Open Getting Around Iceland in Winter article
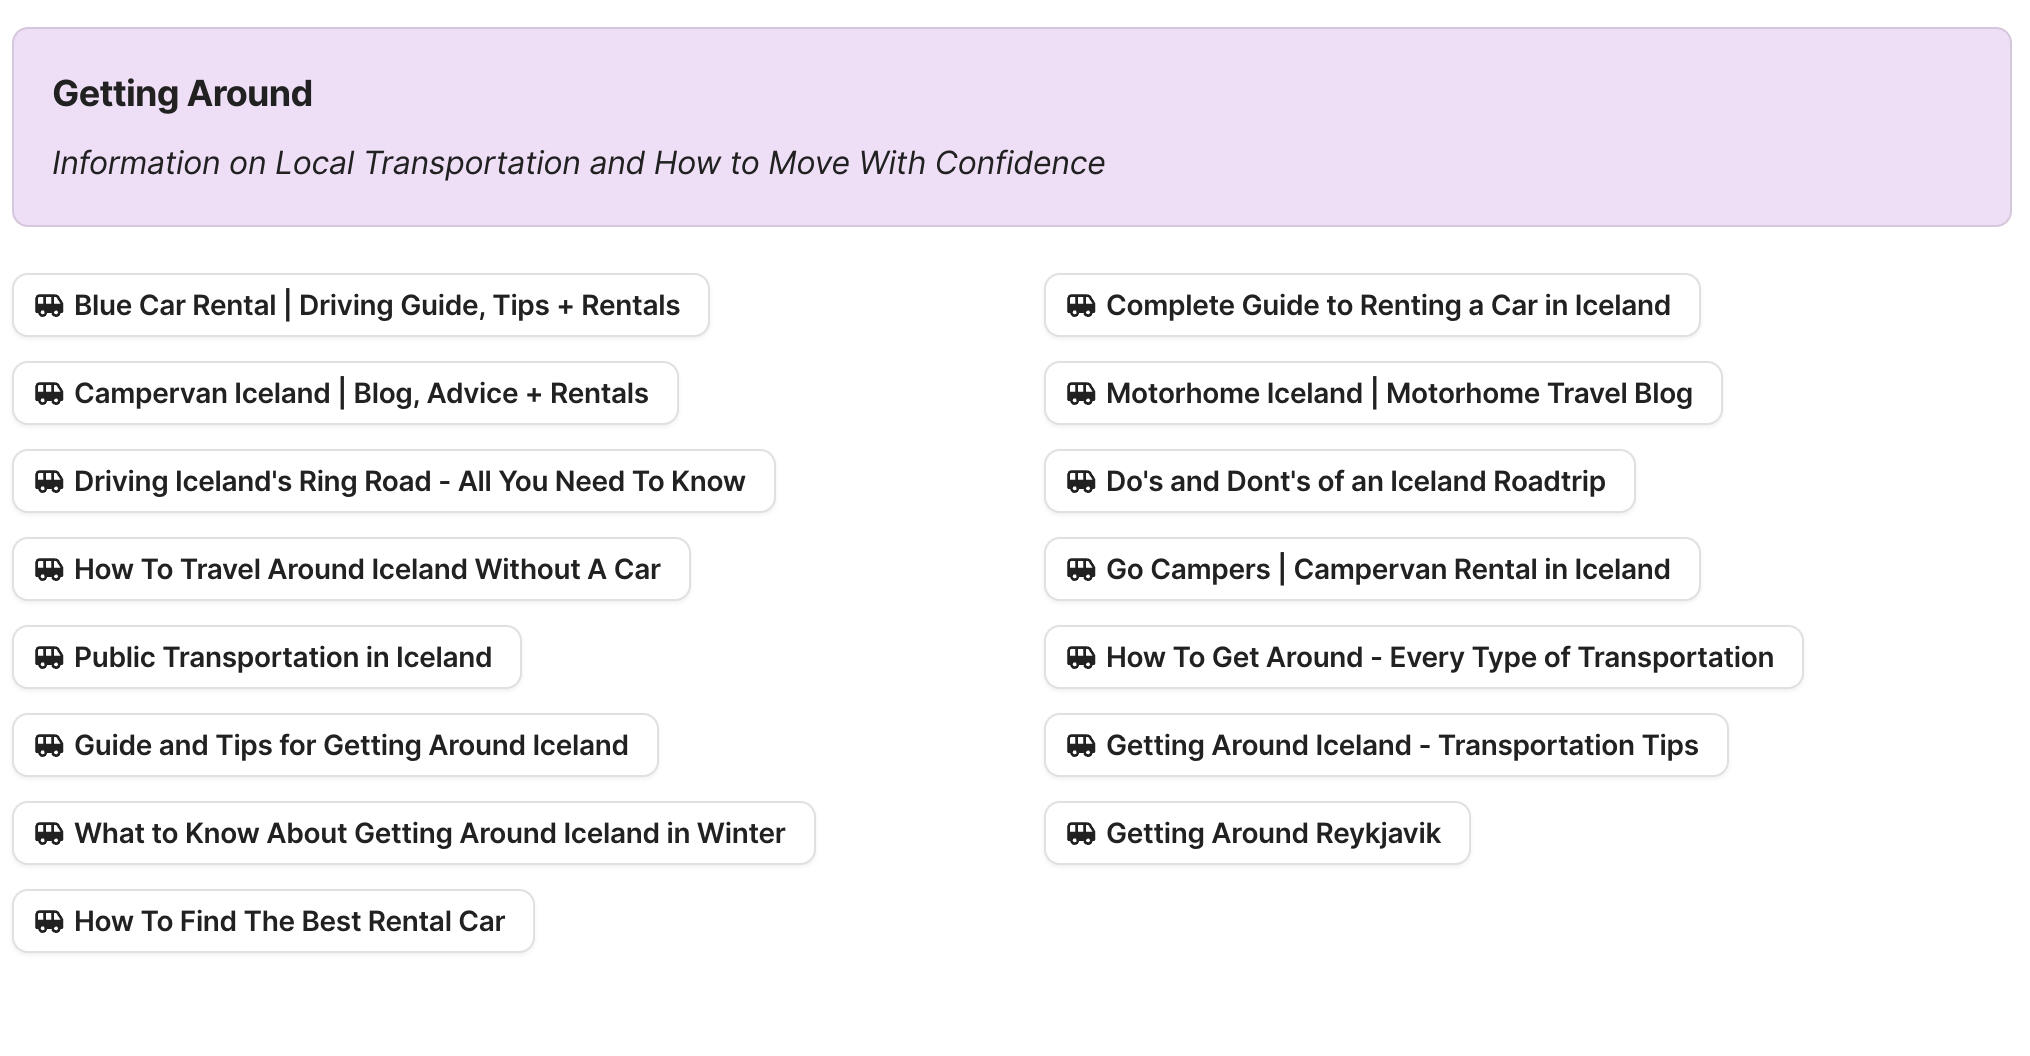Viewport: 2030px width, 1056px height. pyautogui.click(x=429, y=833)
